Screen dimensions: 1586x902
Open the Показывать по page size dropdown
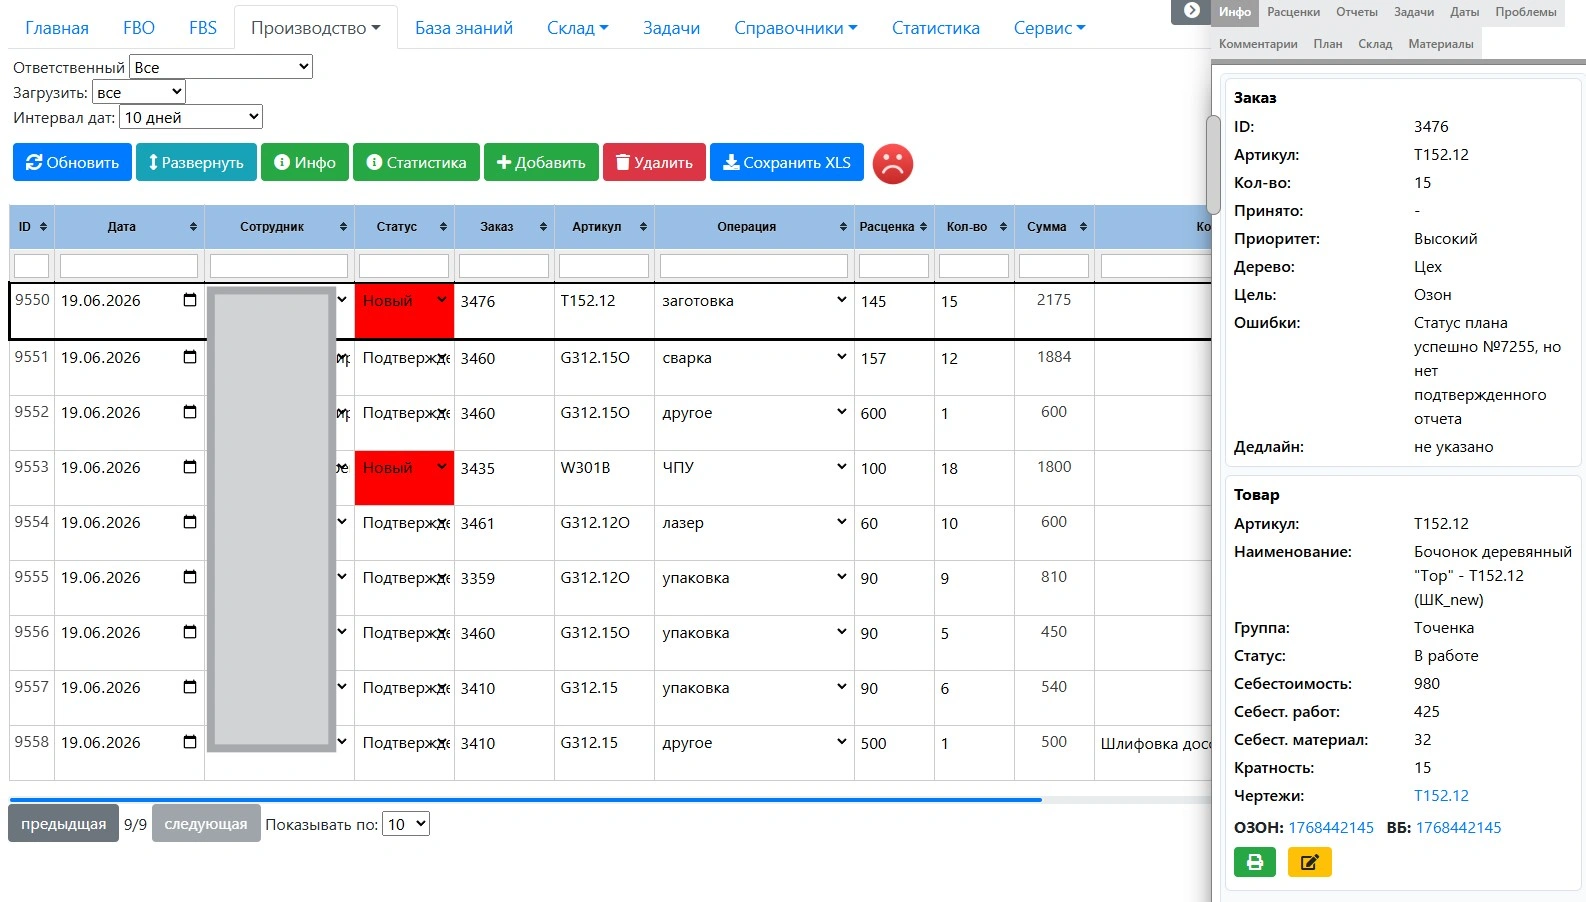tap(407, 824)
